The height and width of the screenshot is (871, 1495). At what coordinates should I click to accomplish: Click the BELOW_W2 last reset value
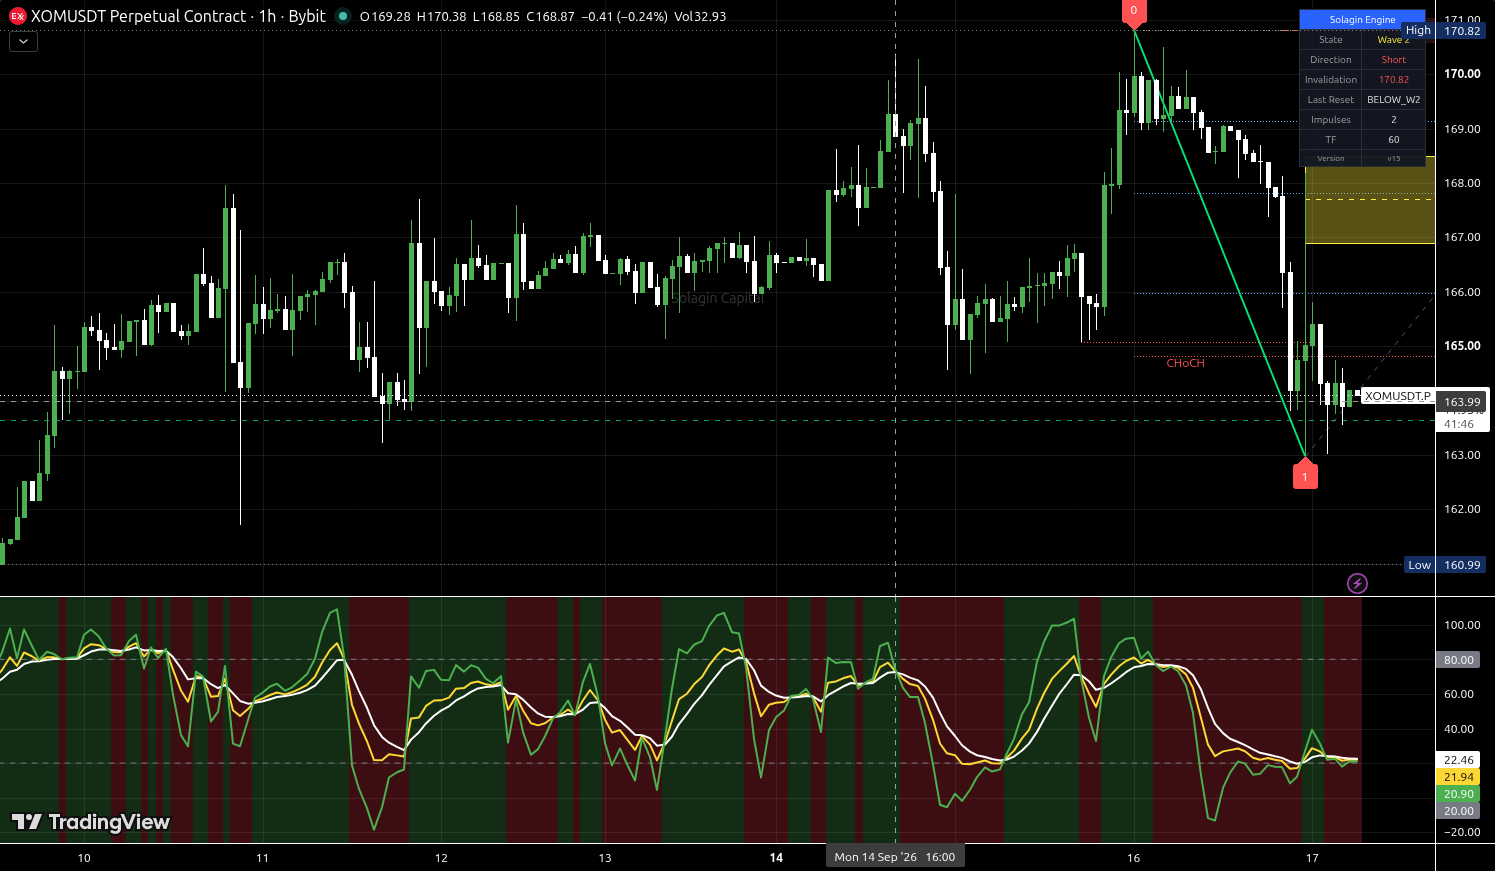[x=1393, y=100]
